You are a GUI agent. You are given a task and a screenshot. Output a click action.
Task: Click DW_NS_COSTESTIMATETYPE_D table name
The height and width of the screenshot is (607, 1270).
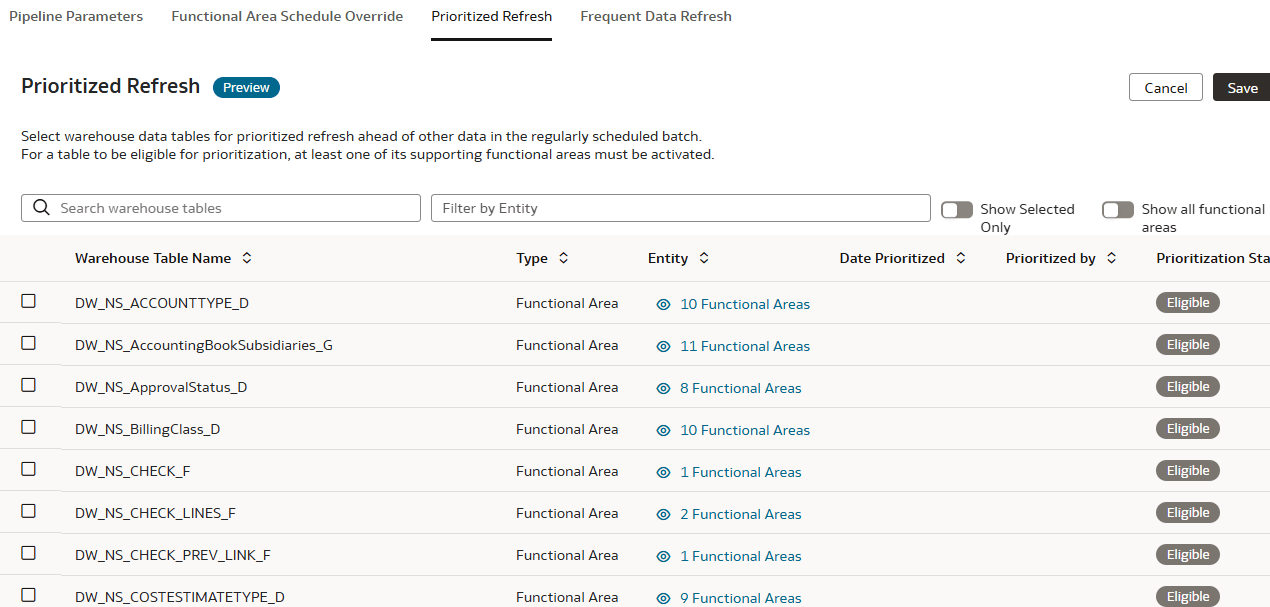[180, 597]
